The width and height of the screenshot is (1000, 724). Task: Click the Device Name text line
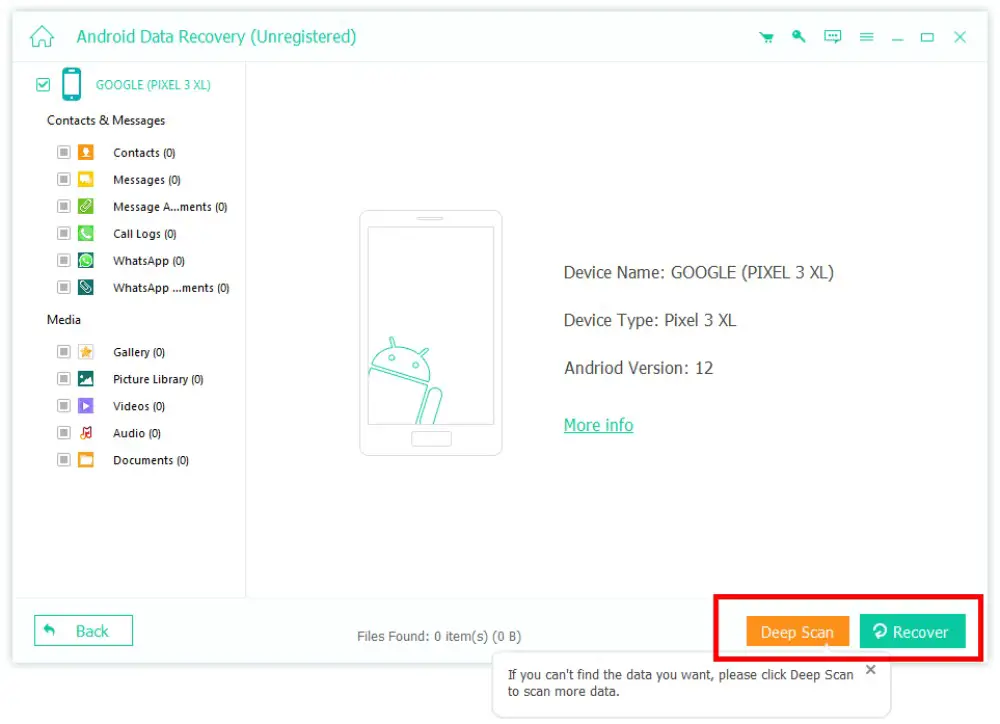click(698, 272)
